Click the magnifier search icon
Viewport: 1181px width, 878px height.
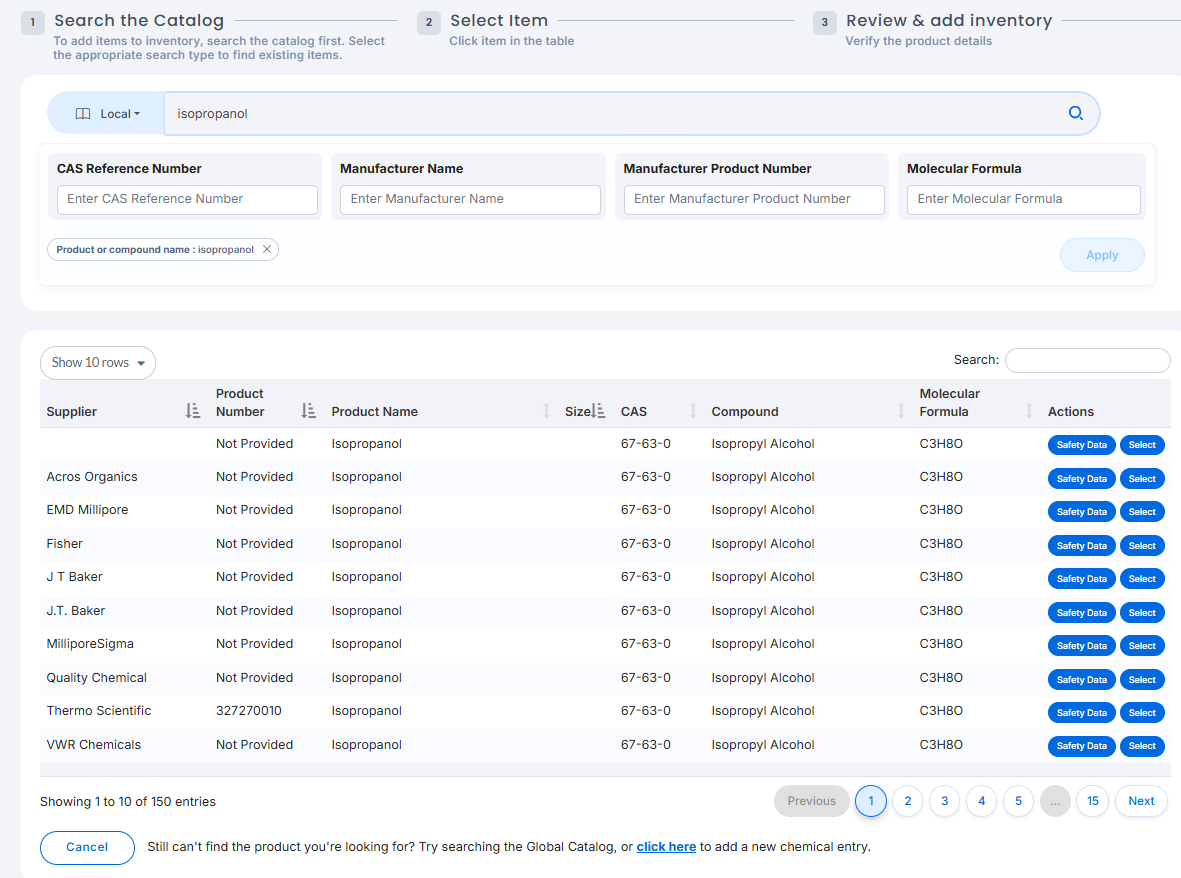pos(1076,113)
